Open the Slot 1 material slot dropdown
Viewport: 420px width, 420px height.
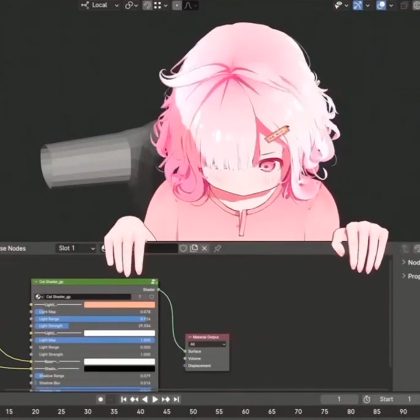coord(76,248)
